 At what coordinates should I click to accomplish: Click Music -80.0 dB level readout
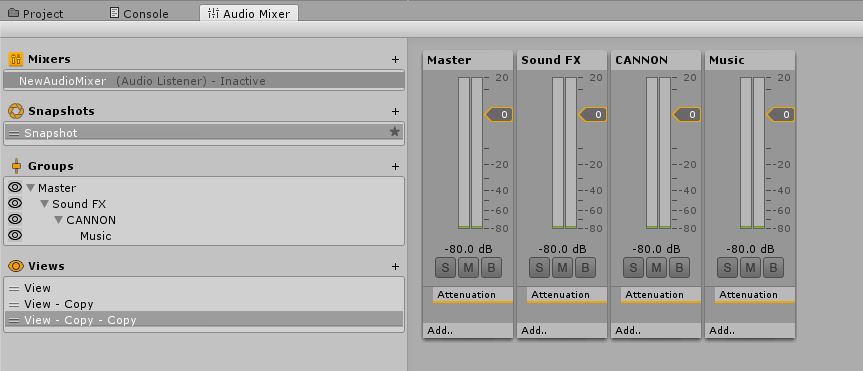click(750, 249)
